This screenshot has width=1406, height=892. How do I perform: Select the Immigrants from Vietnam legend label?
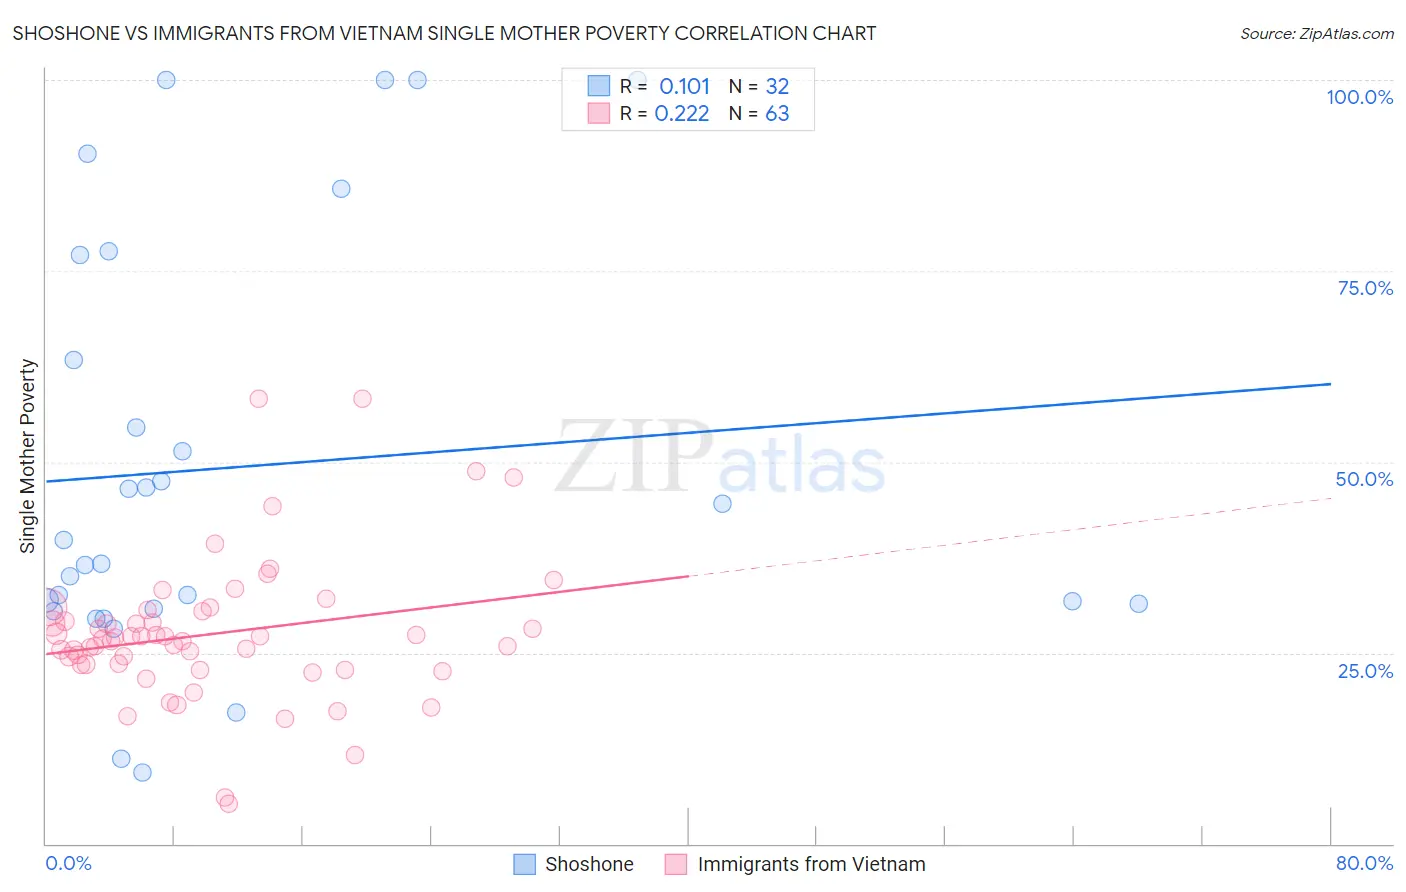coord(811,864)
